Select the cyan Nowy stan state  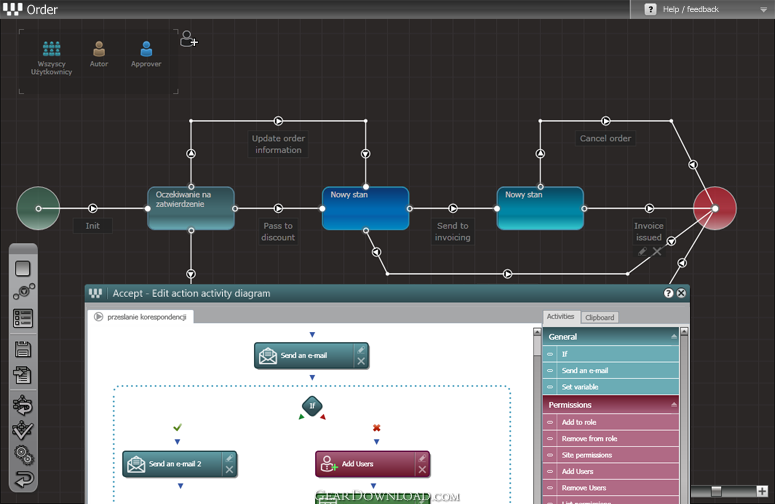click(x=540, y=208)
